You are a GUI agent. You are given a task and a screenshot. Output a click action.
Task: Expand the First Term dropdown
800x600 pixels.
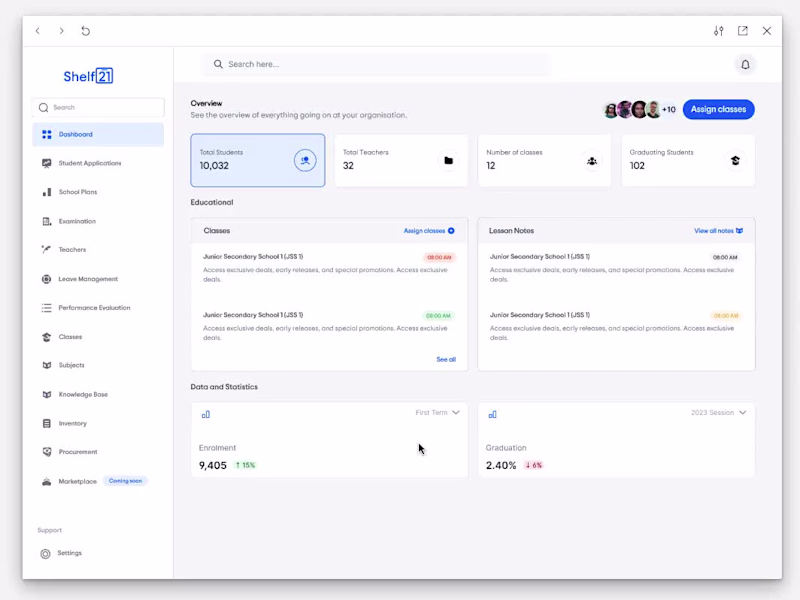click(x=438, y=412)
